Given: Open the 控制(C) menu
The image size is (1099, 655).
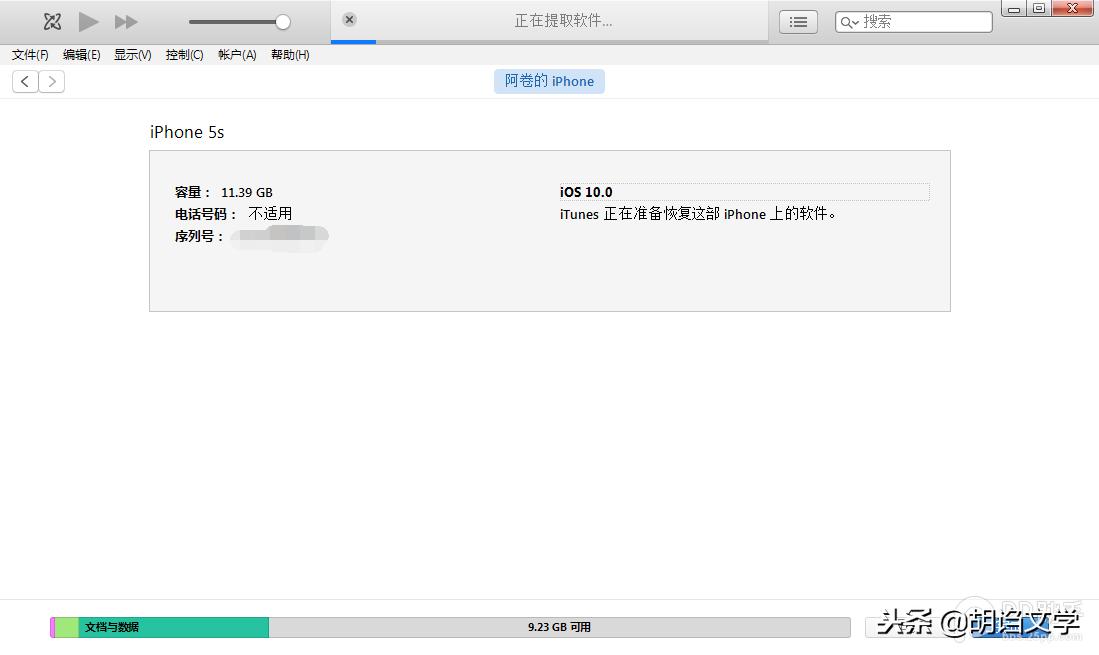Looking at the screenshot, I should tap(184, 55).
